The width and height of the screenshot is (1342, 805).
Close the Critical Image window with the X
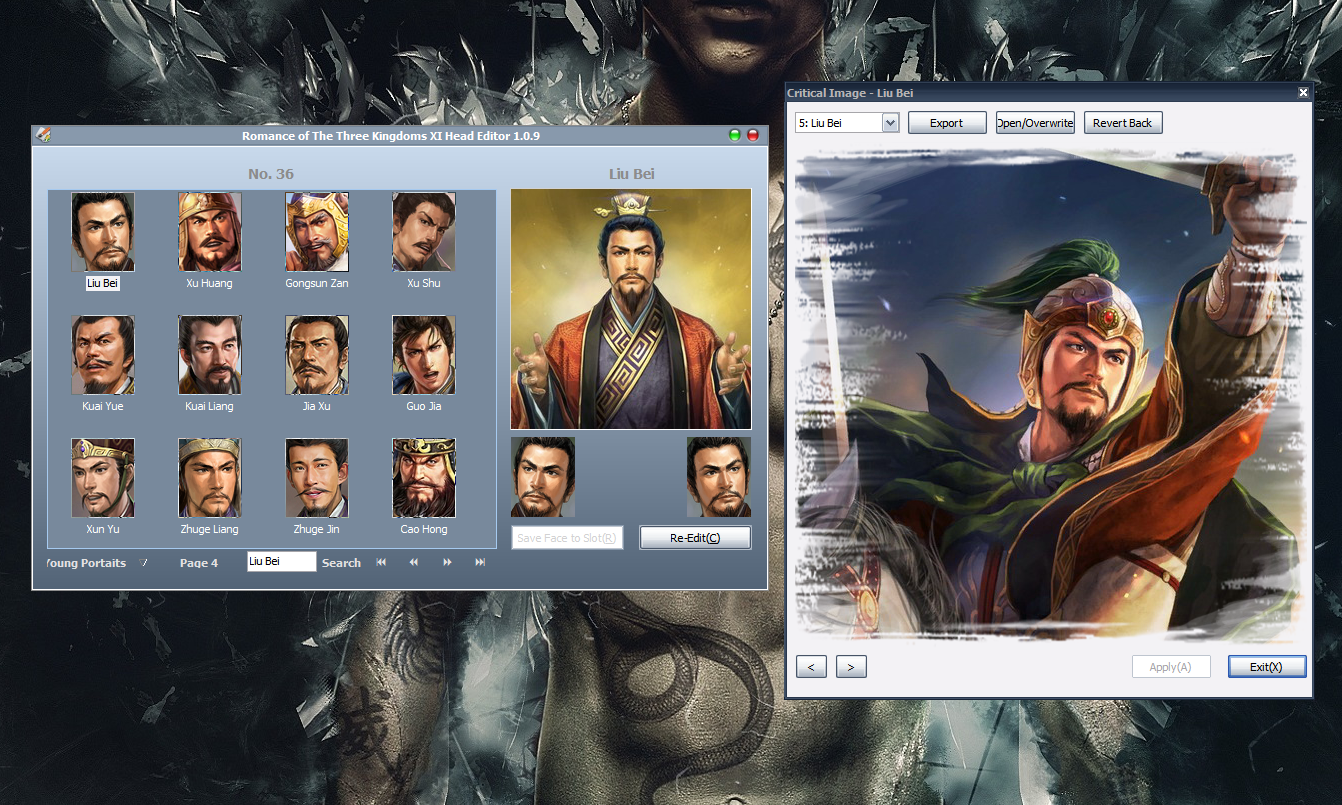coord(1303,92)
